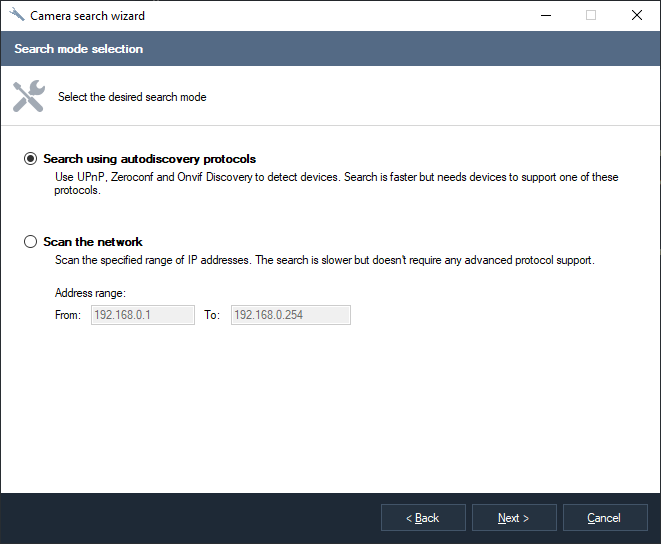Image resolution: width=661 pixels, height=544 pixels.
Task: Click the To IP address field
Action: [290, 315]
